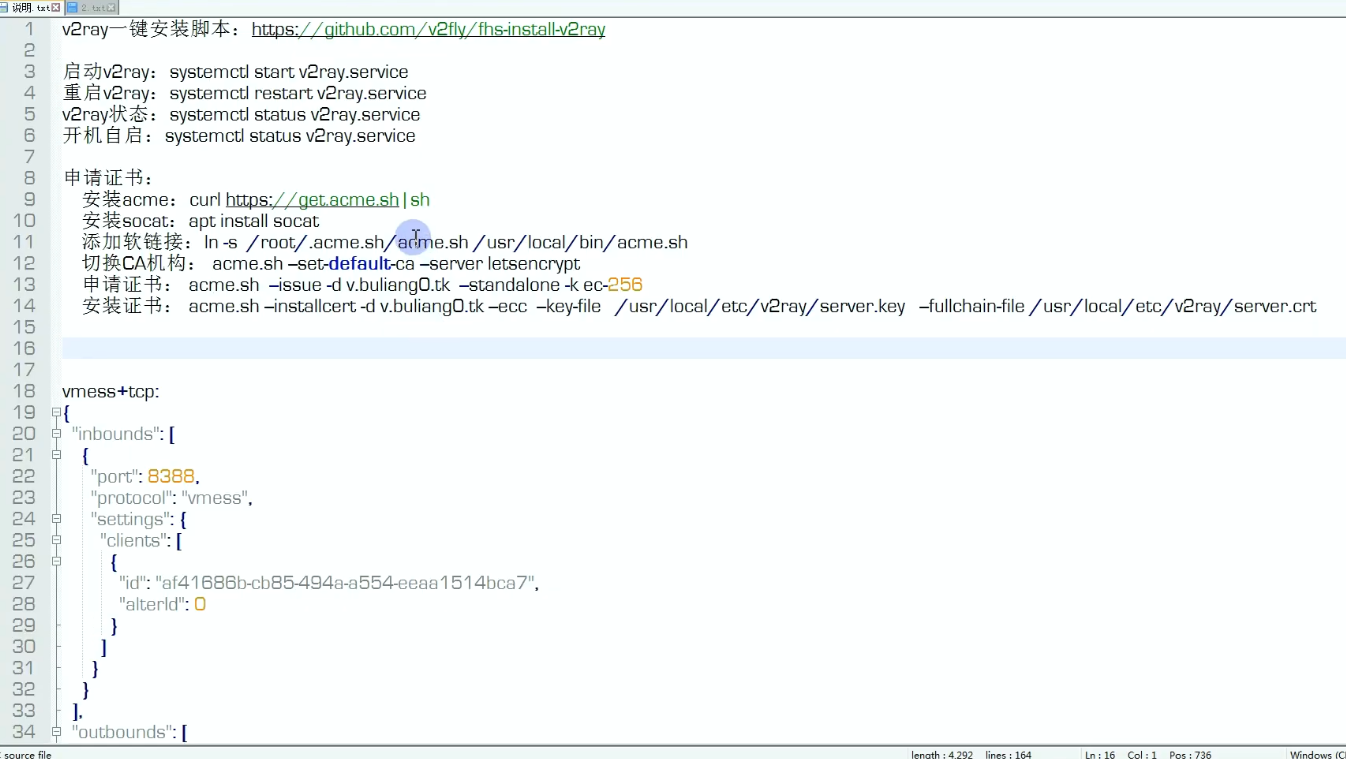Click "Ln : 16" in status bar
Screen dimensions: 1346x759
click(x=1100, y=754)
